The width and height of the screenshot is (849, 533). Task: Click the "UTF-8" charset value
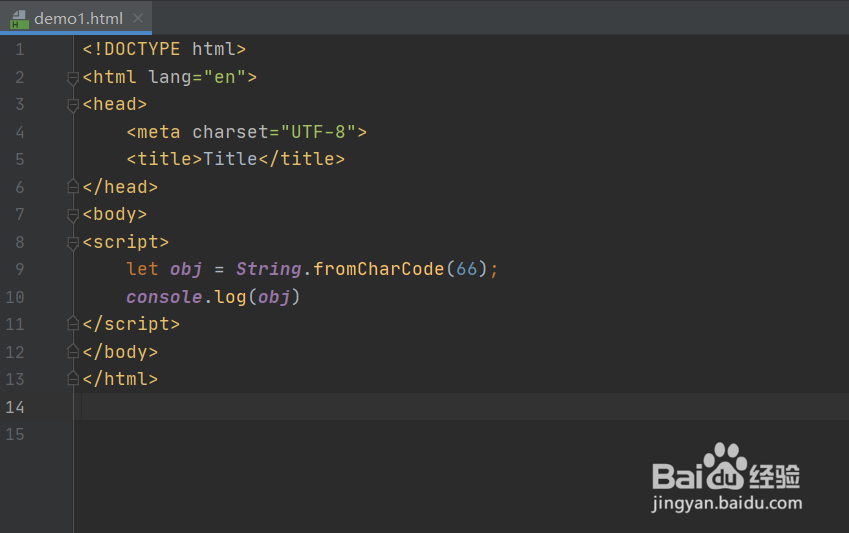(318, 132)
